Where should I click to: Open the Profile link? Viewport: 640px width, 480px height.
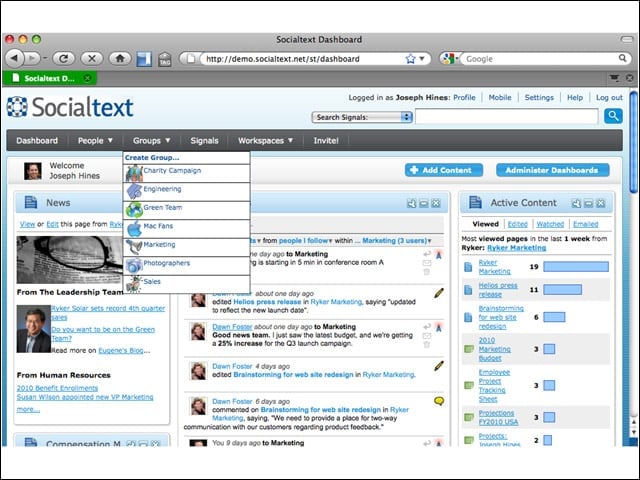pyautogui.click(x=464, y=98)
